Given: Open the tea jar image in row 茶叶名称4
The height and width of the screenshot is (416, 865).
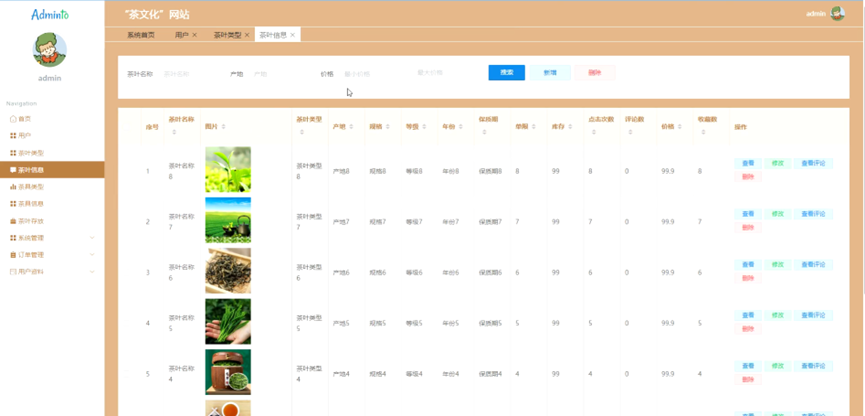Looking at the screenshot, I should (x=228, y=372).
